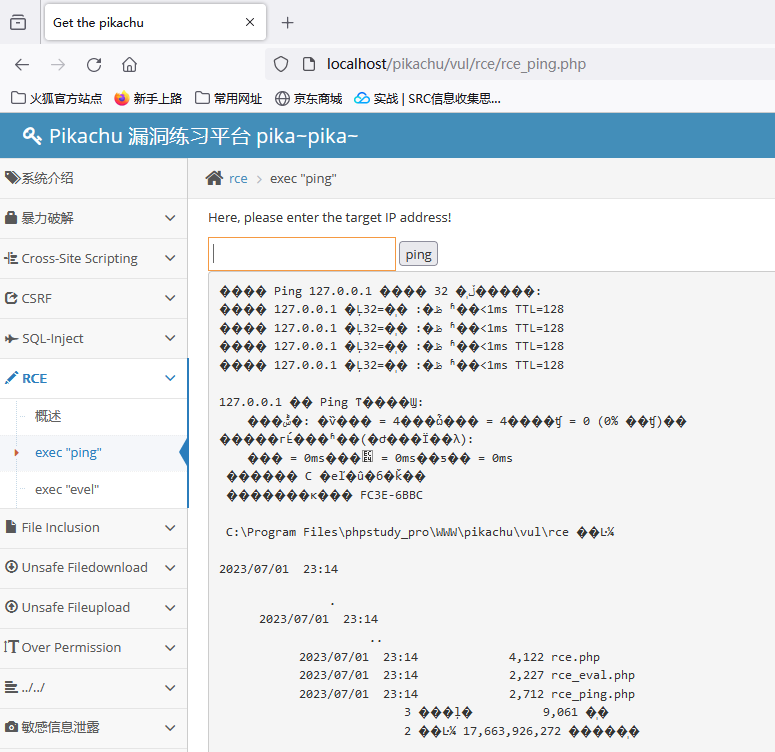Image resolution: width=775 pixels, height=752 pixels.
Task: Expand the Cross-Site Scripting menu
Action: click(93, 258)
